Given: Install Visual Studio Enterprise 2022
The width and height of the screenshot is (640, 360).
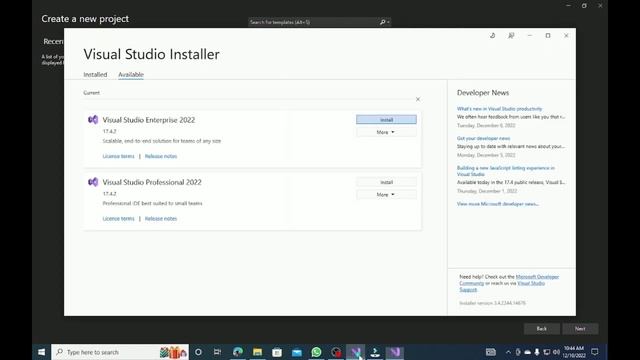Looking at the screenshot, I should point(386,120).
